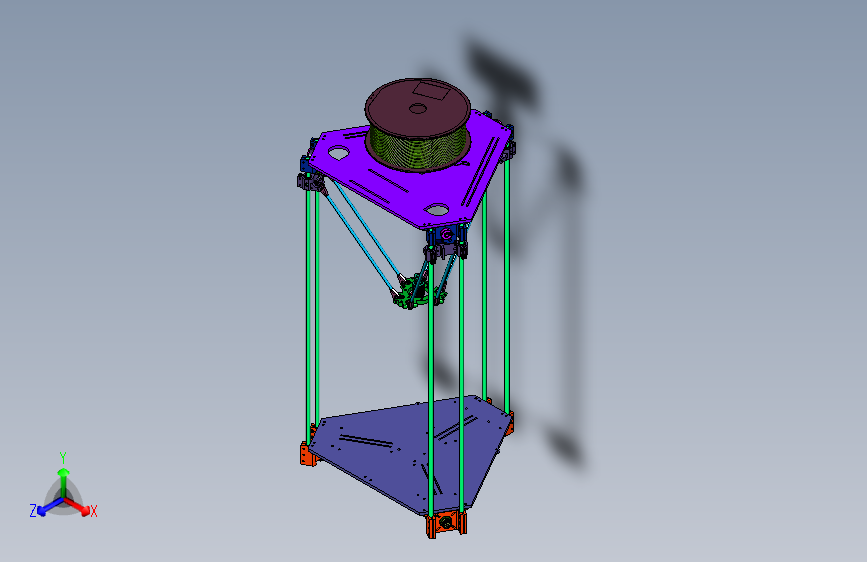The image size is (867, 562).
Task: Select the orange front bottom corner bracket
Action: tap(446, 523)
